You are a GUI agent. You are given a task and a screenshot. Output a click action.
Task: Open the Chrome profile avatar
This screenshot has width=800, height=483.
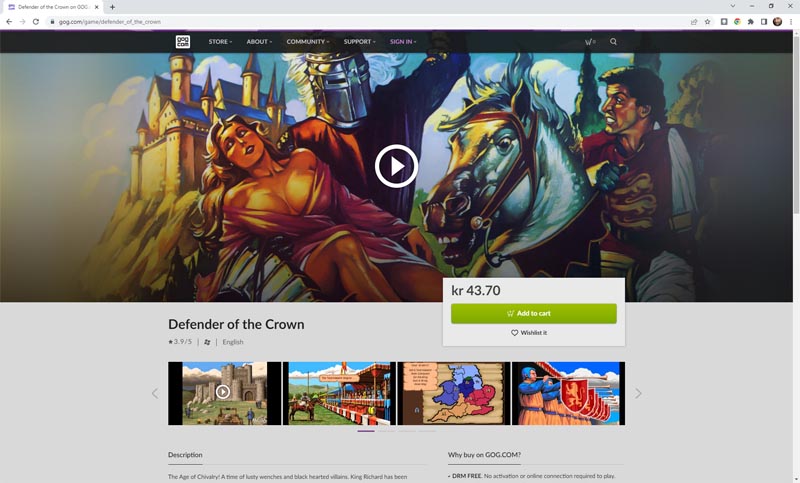[x=778, y=21]
